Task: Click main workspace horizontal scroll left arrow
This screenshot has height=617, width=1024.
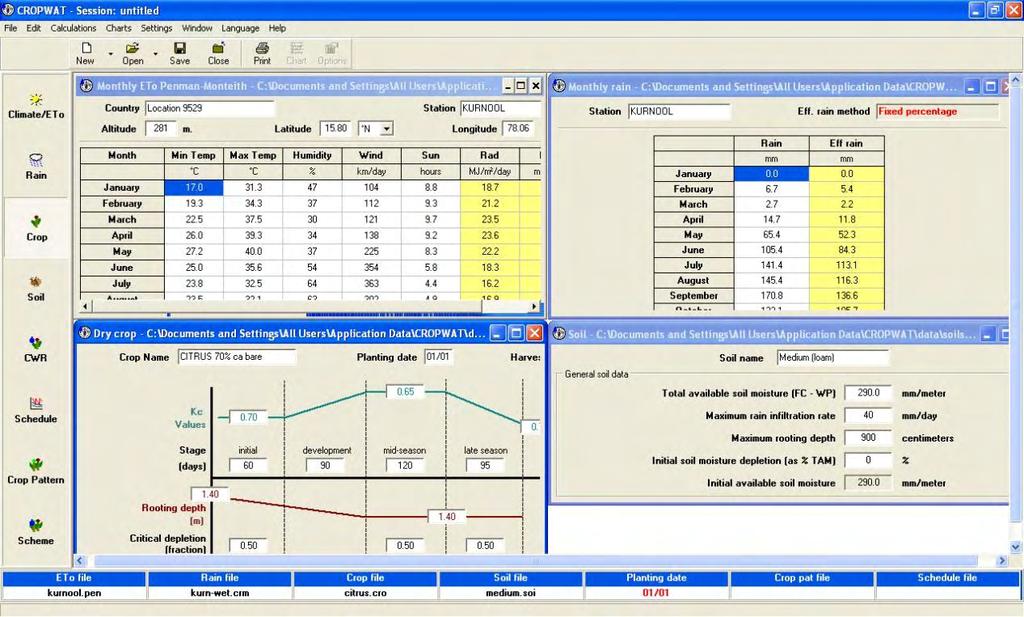Action: pos(80,561)
